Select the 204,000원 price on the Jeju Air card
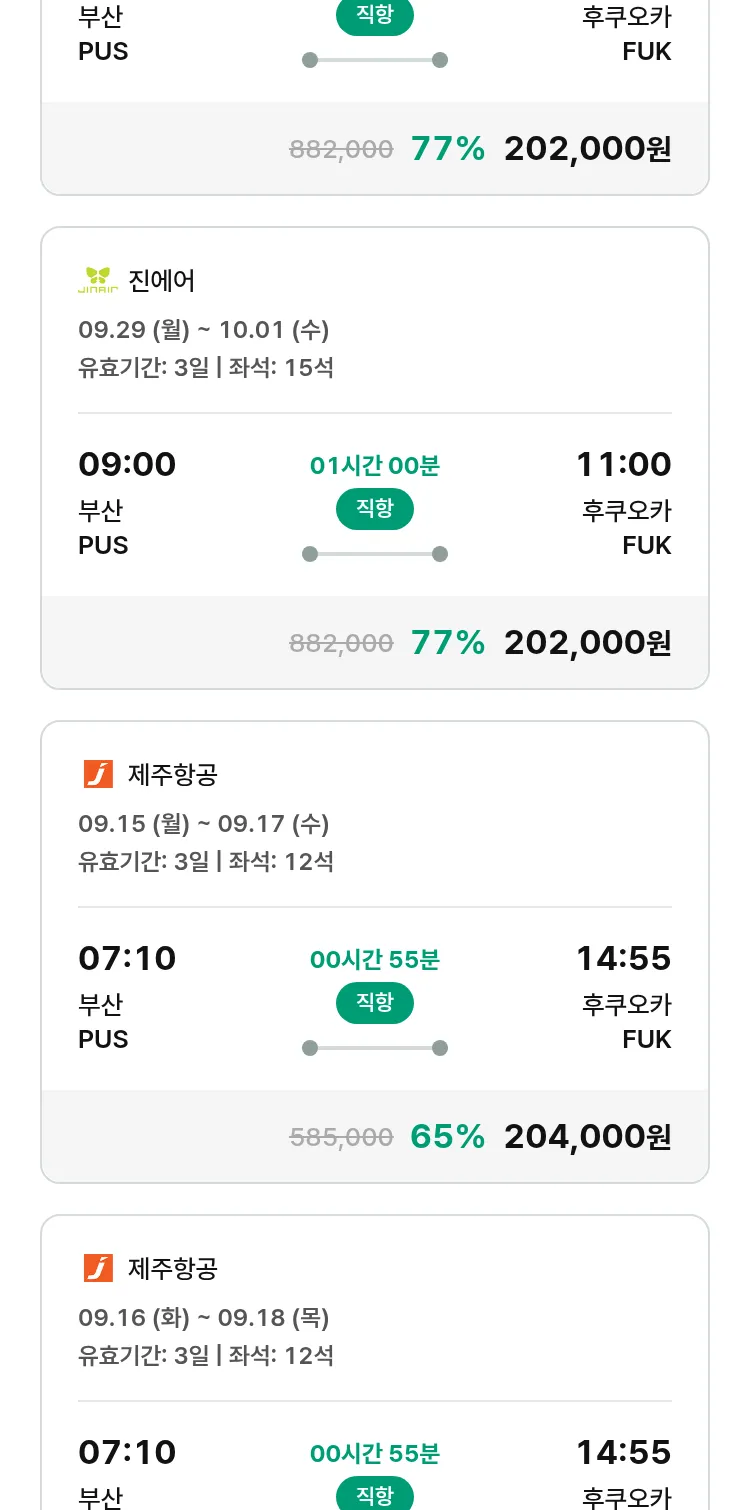Image resolution: width=750 pixels, height=1510 pixels. point(587,1136)
